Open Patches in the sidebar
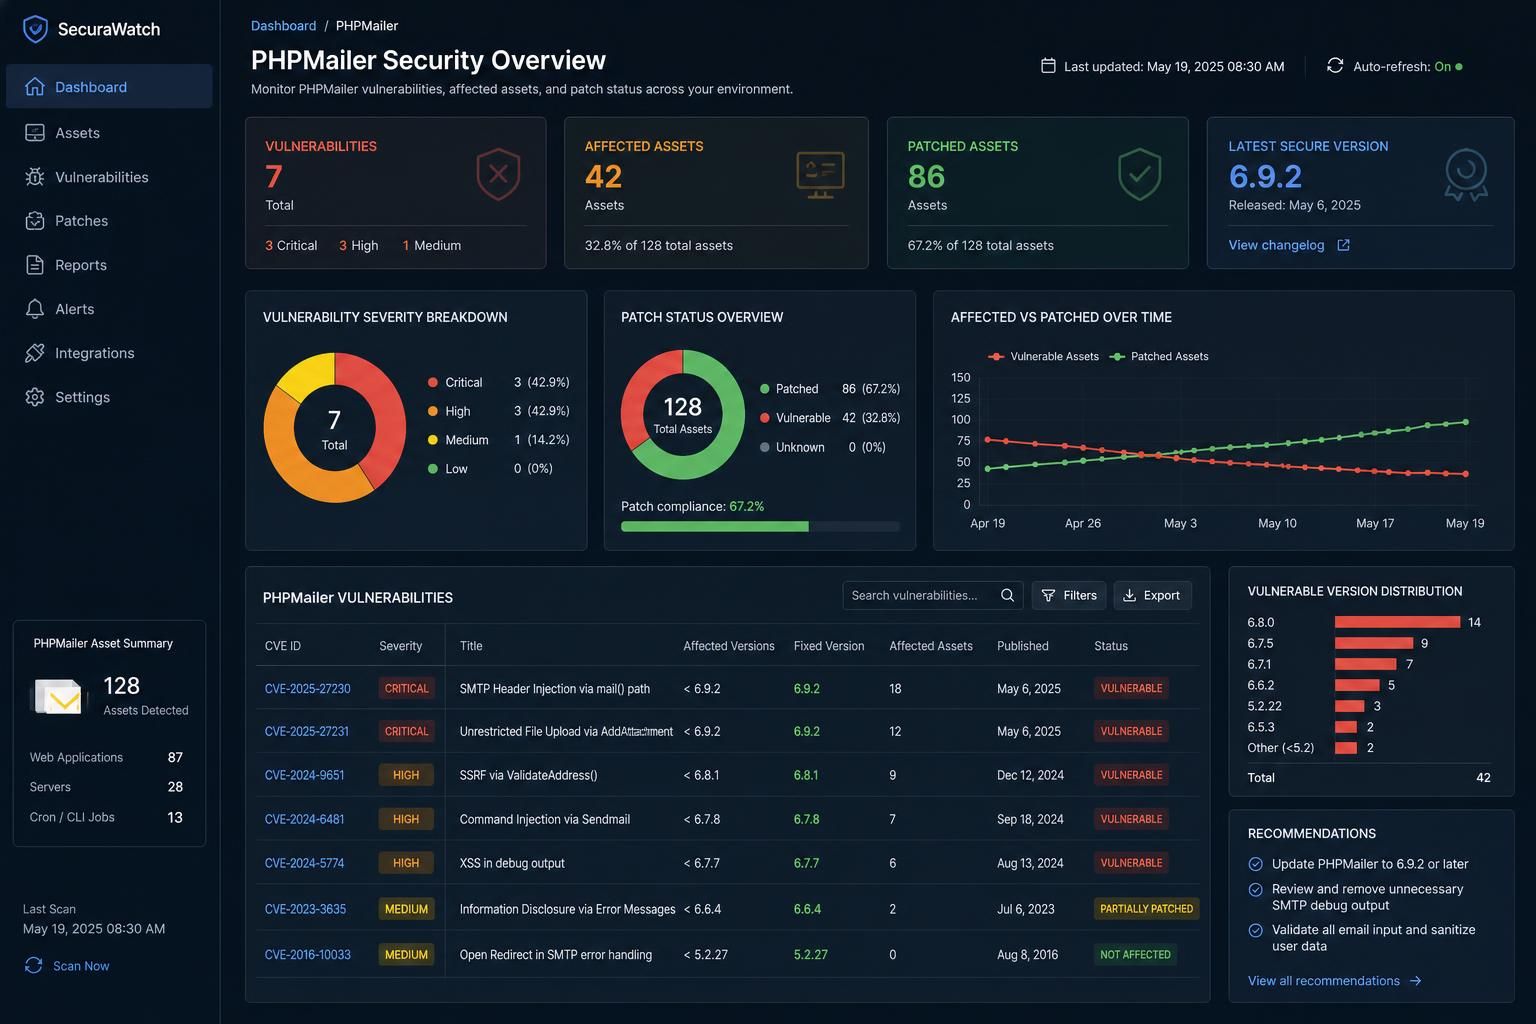The width and height of the screenshot is (1536, 1024). click(109, 221)
